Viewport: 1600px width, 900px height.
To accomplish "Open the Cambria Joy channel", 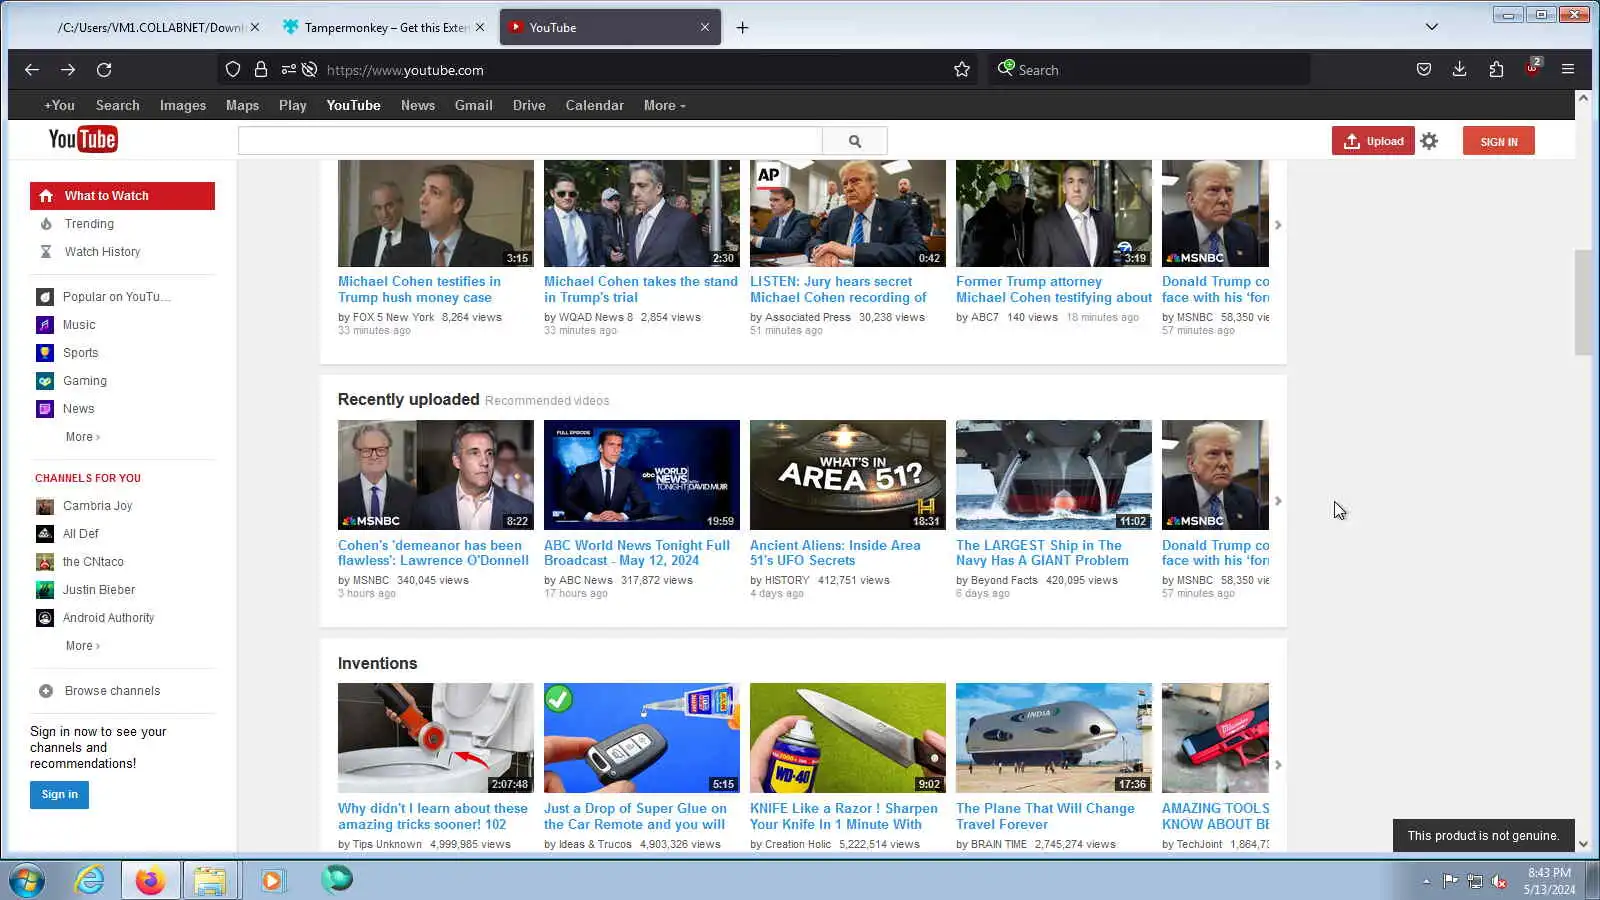I will pyautogui.click(x=97, y=506).
